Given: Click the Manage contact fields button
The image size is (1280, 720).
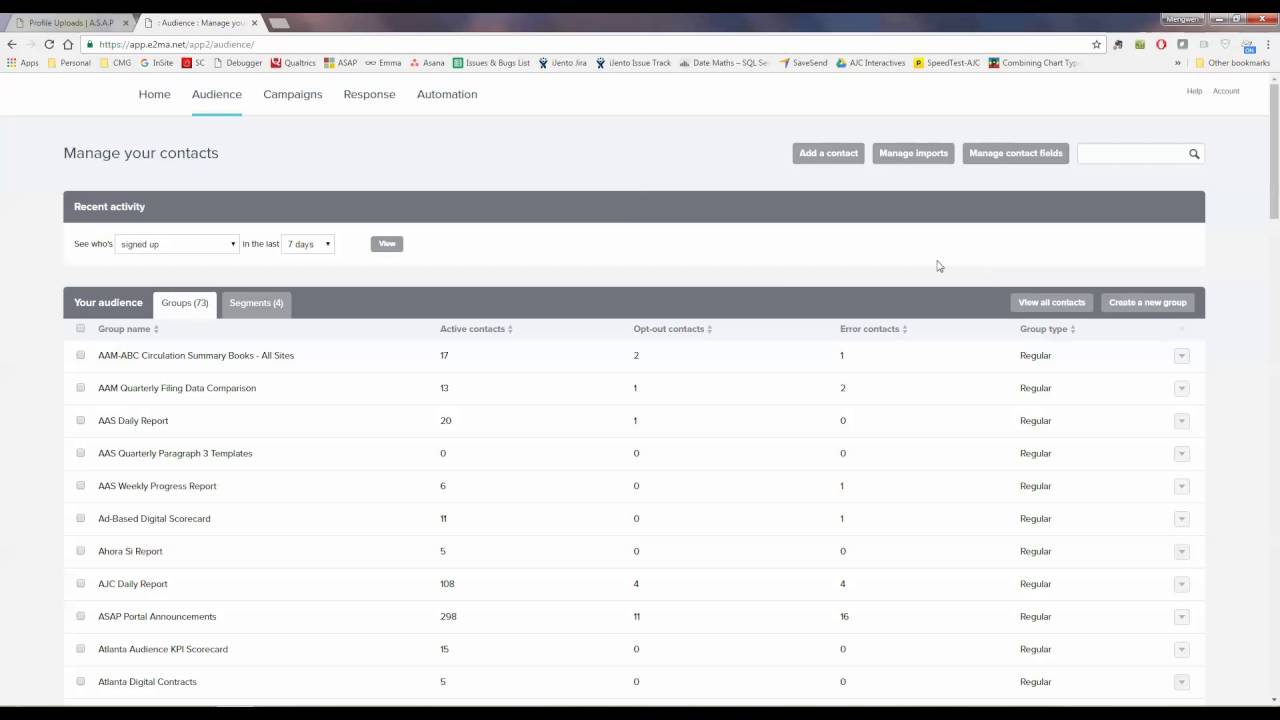Looking at the screenshot, I should point(1016,153).
